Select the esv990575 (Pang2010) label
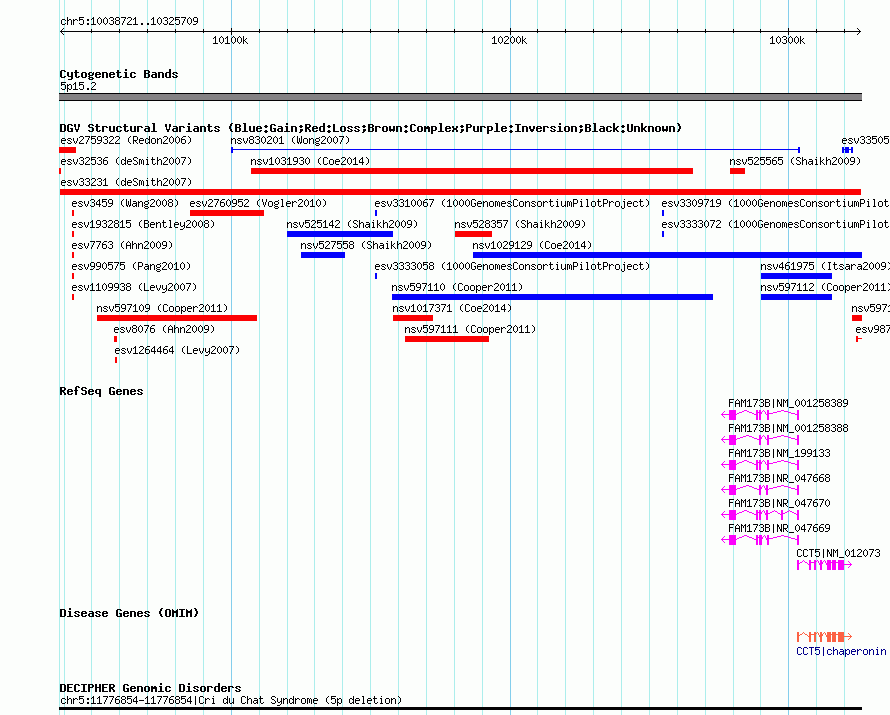 (131, 266)
